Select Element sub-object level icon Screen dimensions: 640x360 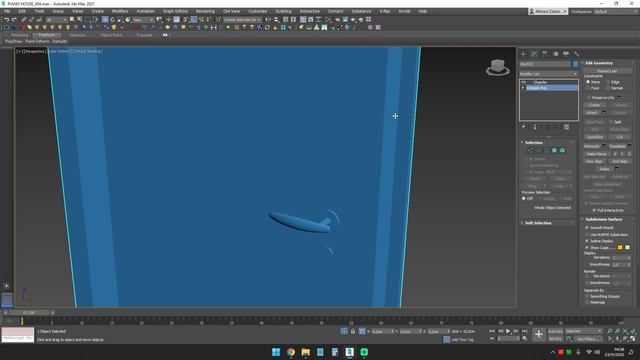tap(562, 151)
